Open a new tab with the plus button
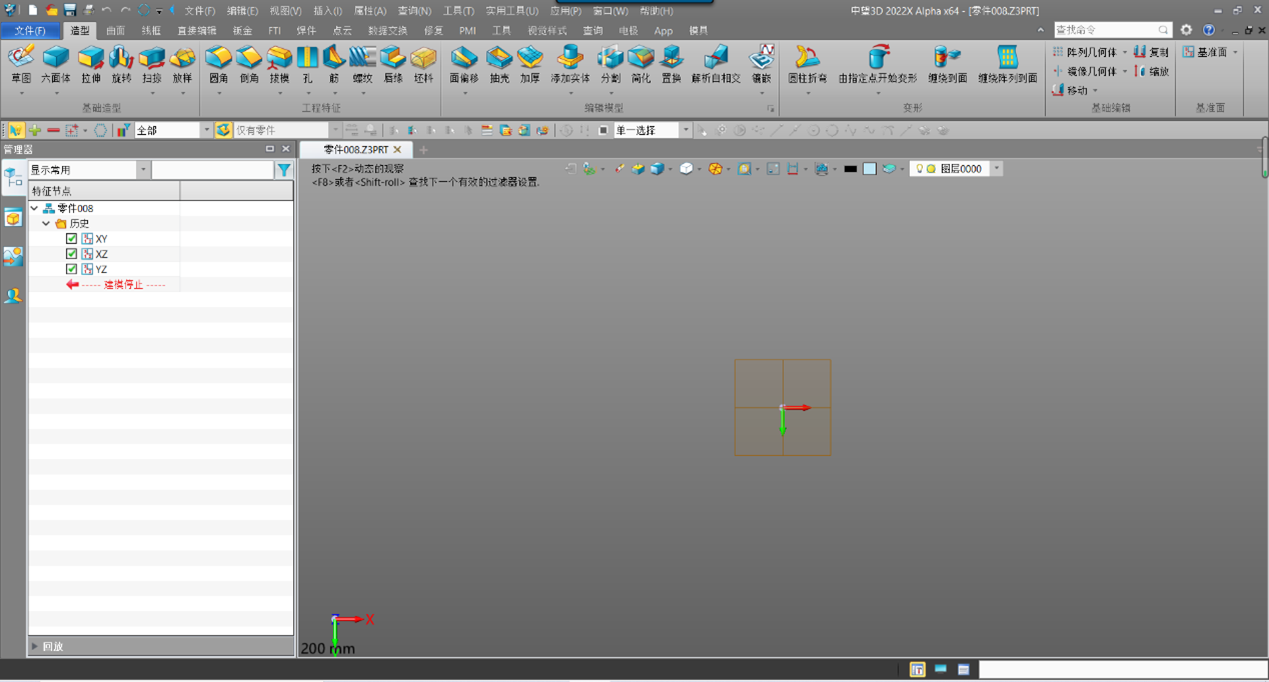Image resolution: width=1269 pixels, height=682 pixels. 423,150
